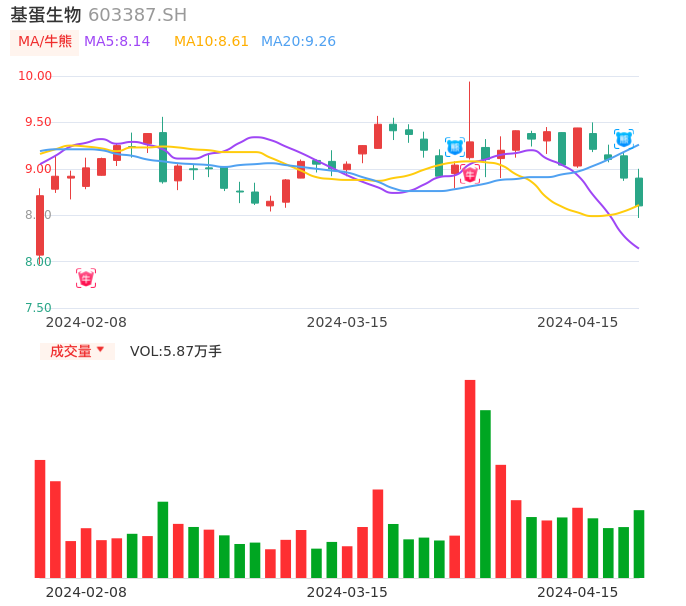Click the pink bull marker below February candles
The image size is (686, 606).
(86, 278)
